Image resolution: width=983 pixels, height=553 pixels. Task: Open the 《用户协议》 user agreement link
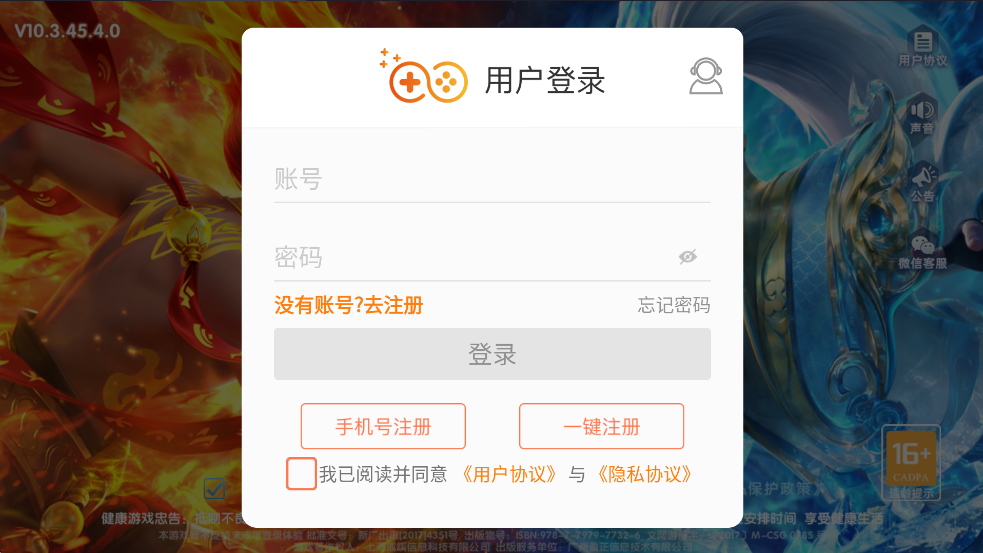(x=509, y=474)
